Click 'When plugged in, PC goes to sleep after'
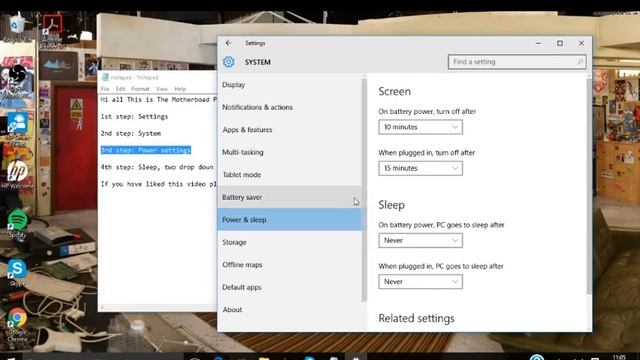 [441, 266]
